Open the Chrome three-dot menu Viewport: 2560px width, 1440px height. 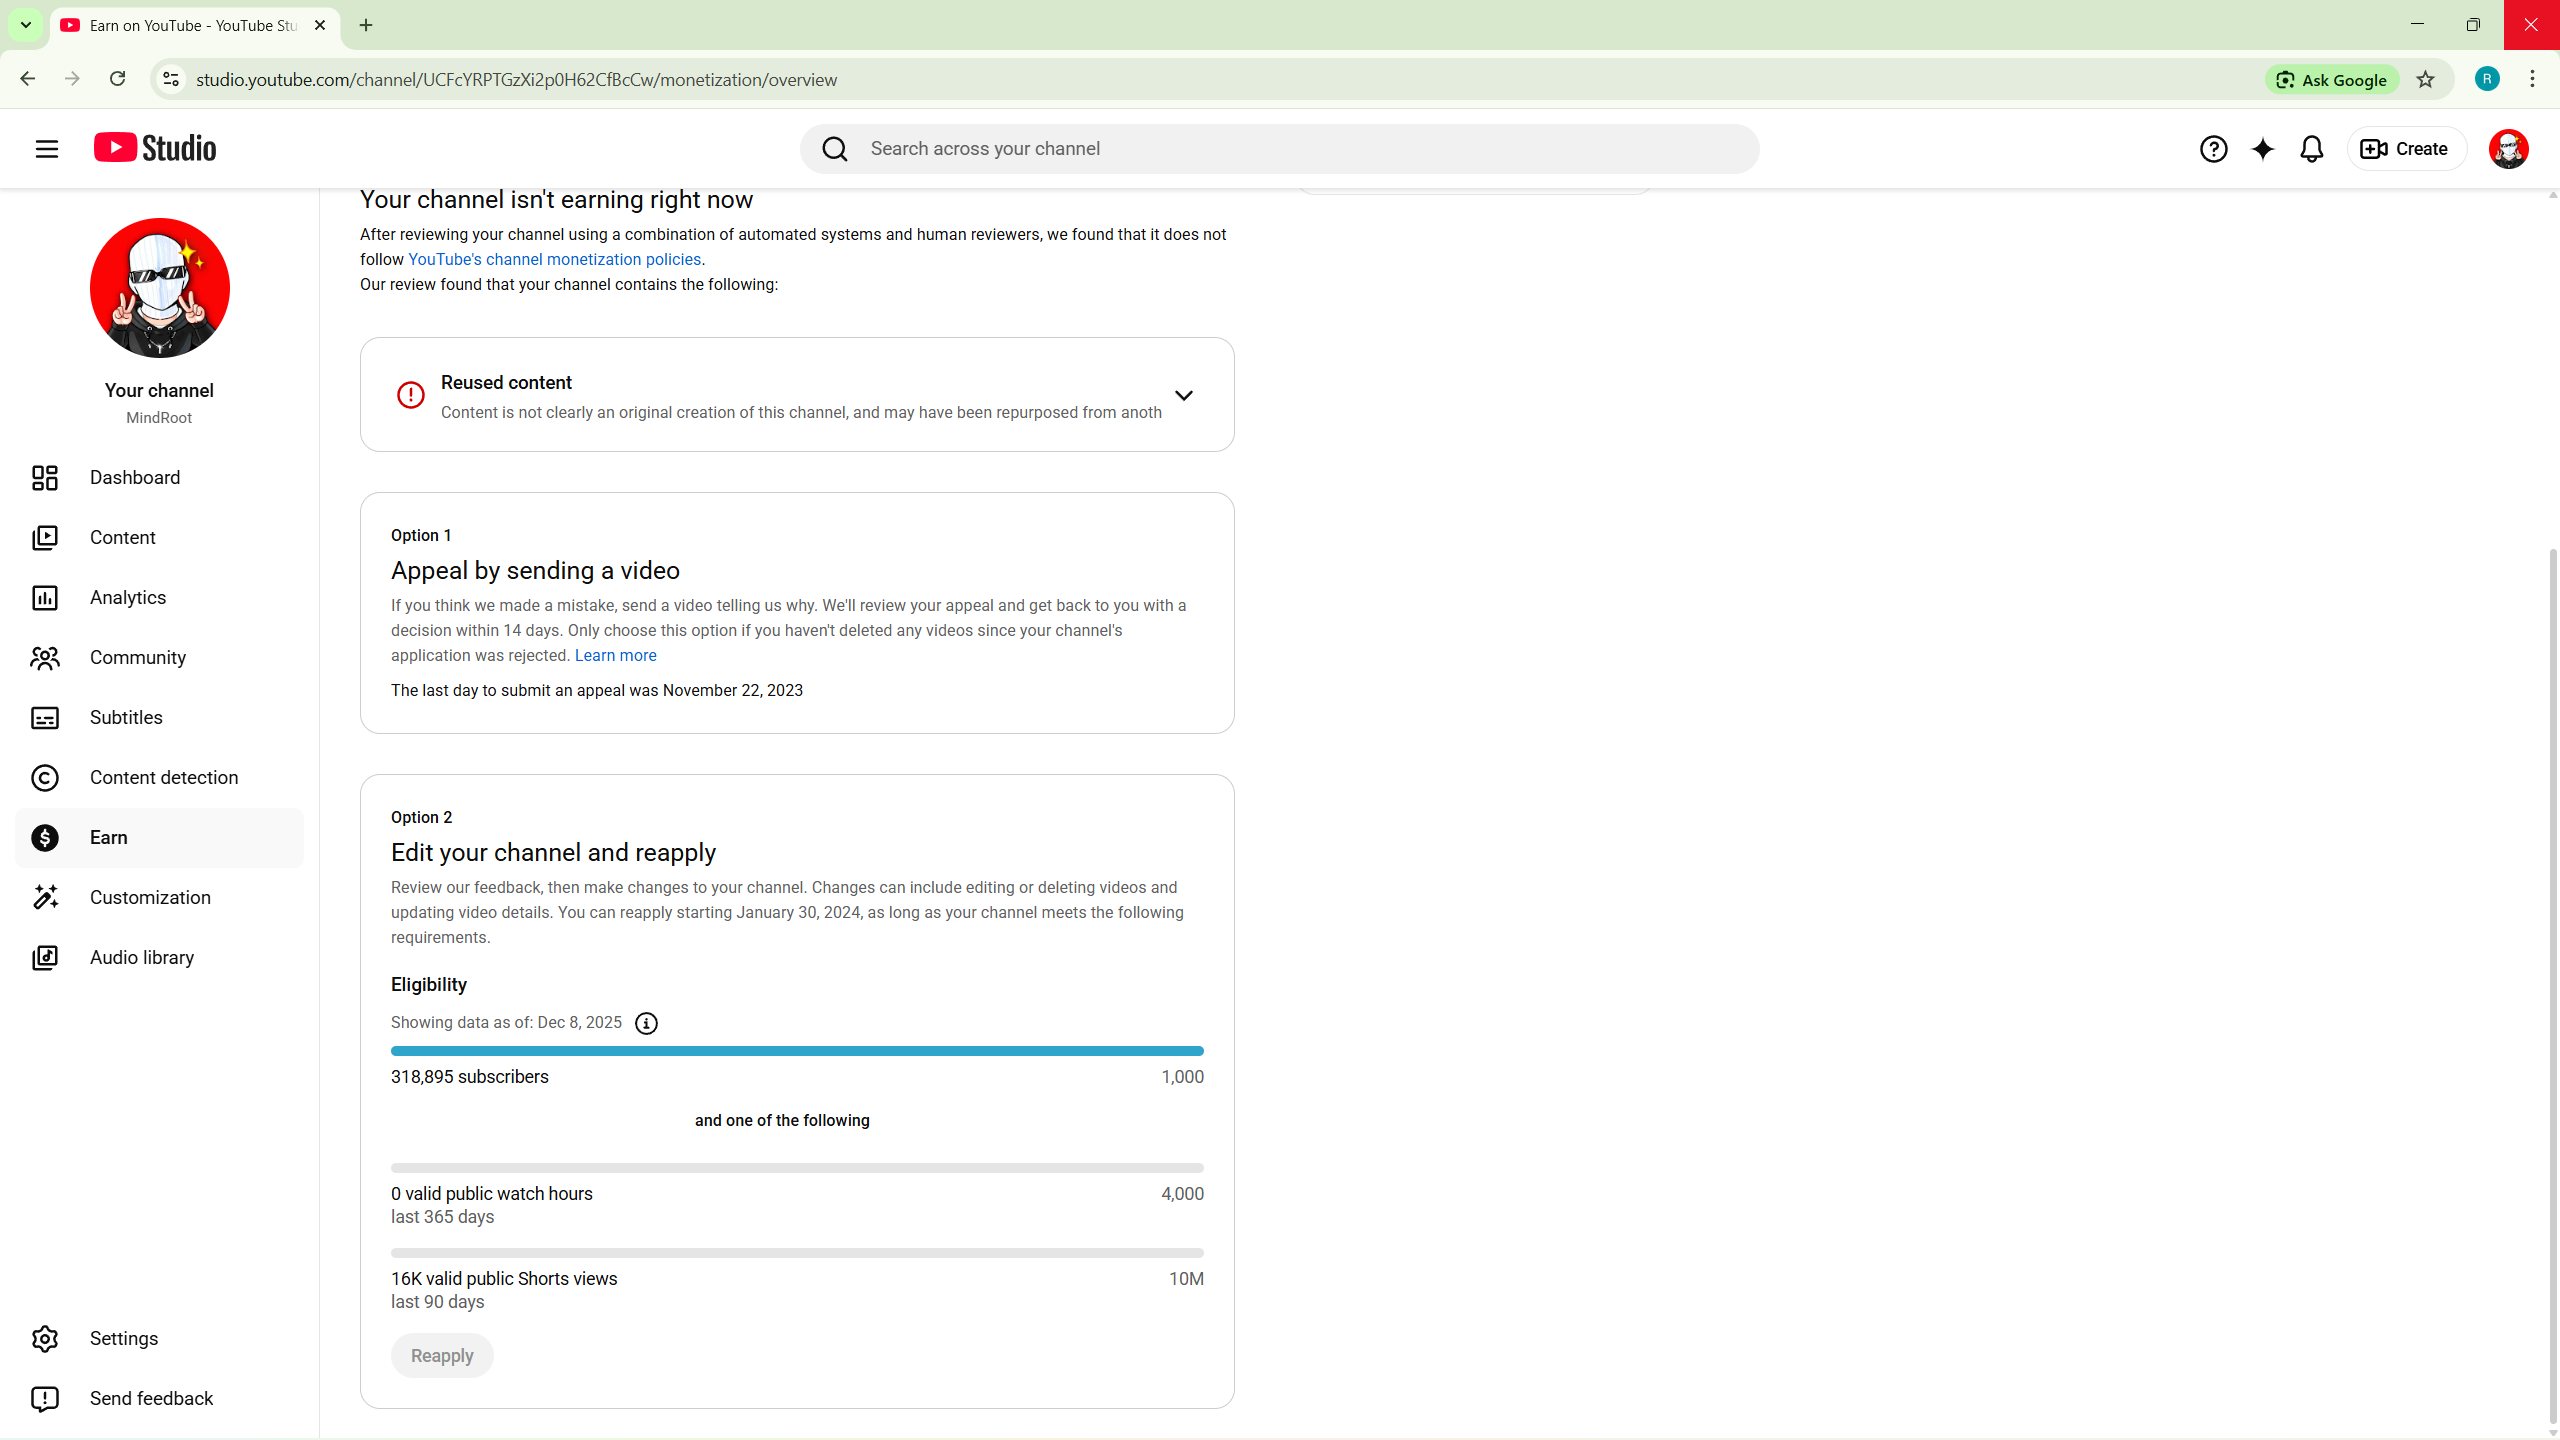pyautogui.click(x=2532, y=80)
